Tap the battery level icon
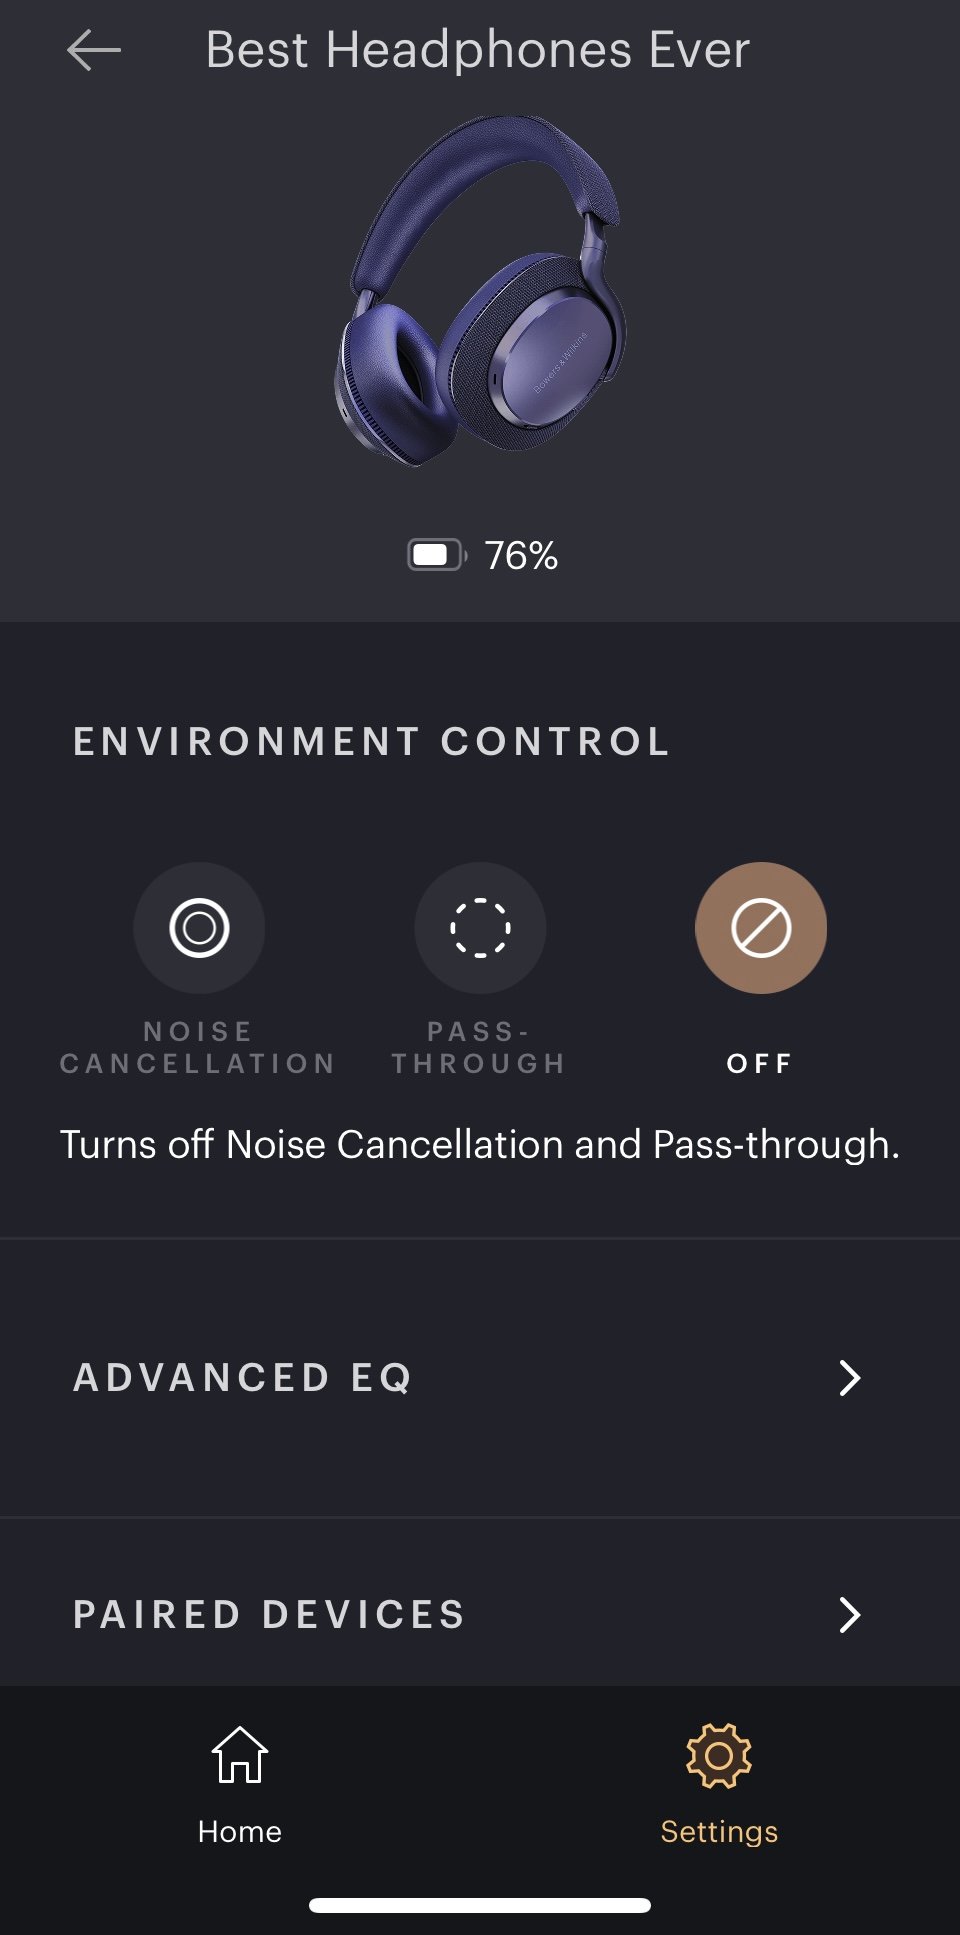The image size is (960, 1935). tap(437, 555)
